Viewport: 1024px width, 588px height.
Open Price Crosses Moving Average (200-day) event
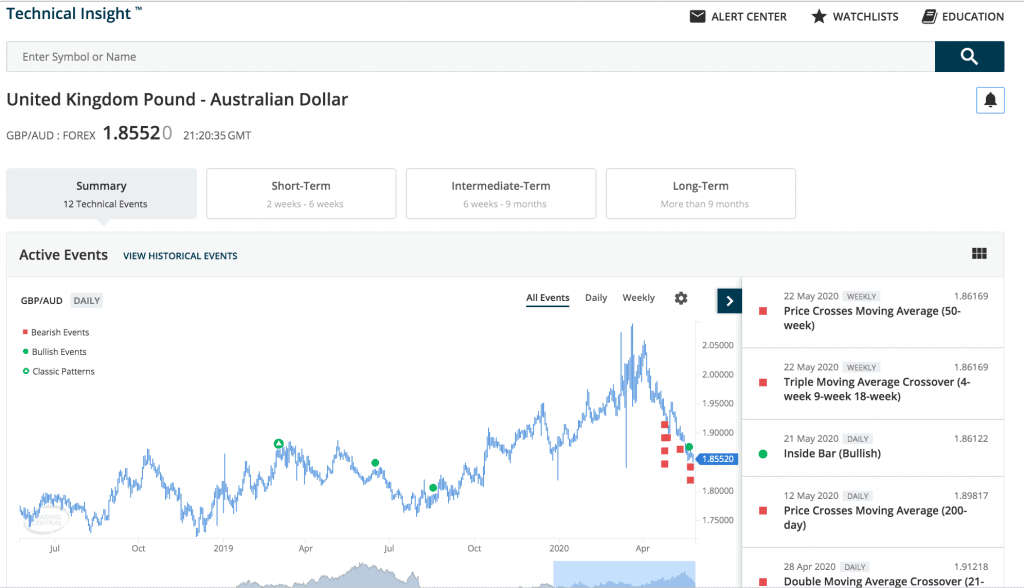click(x=872, y=512)
